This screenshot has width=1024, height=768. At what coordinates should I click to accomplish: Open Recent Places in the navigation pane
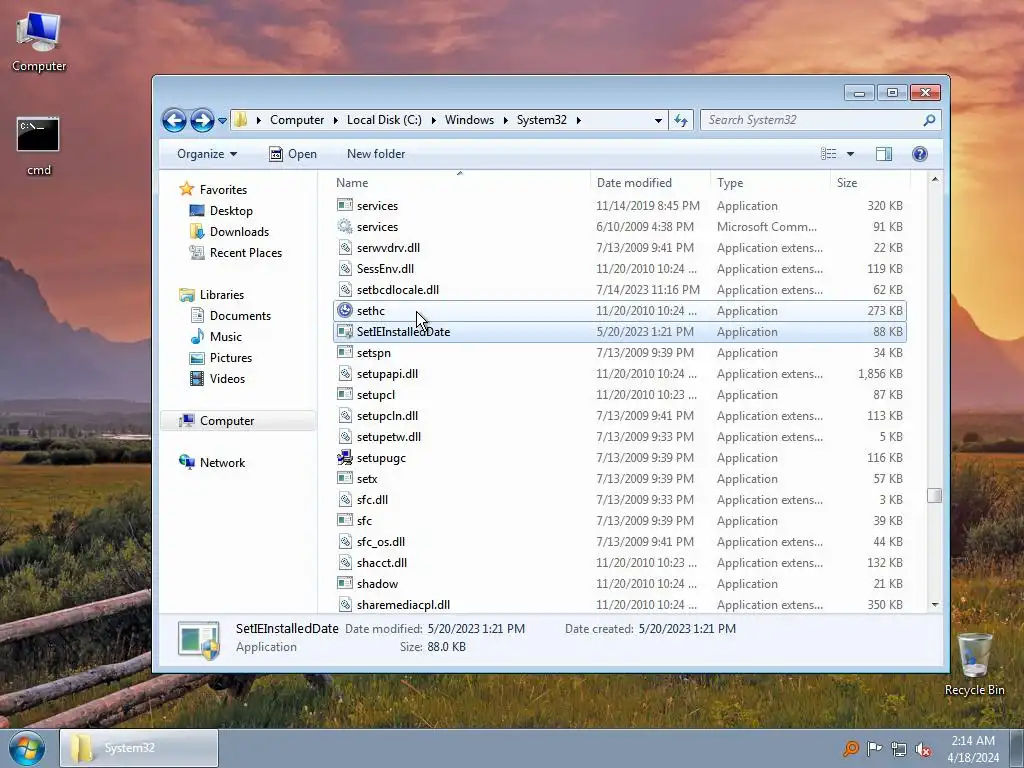tap(246, 253)
